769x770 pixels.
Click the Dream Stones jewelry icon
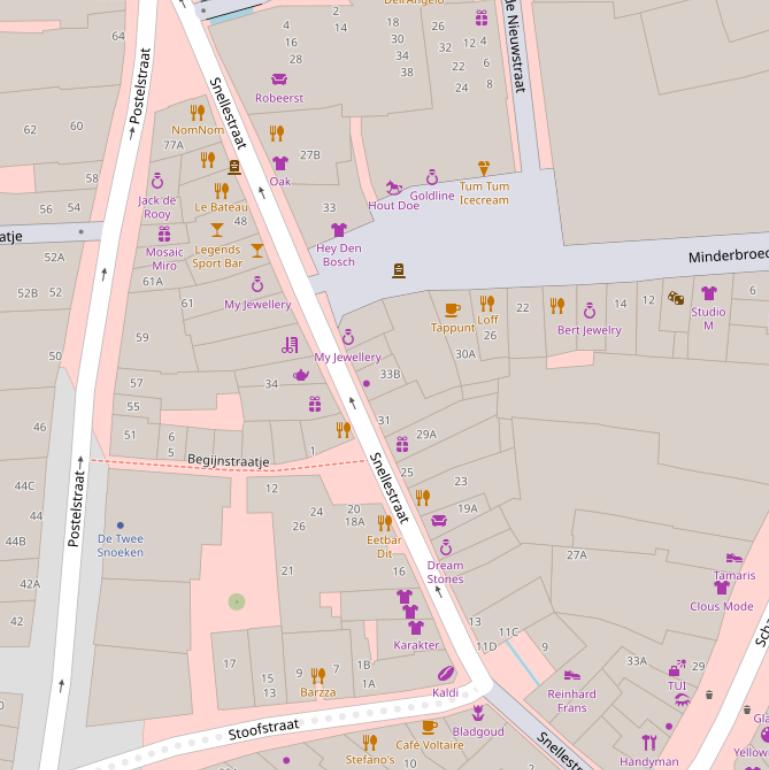pos(446,548)
